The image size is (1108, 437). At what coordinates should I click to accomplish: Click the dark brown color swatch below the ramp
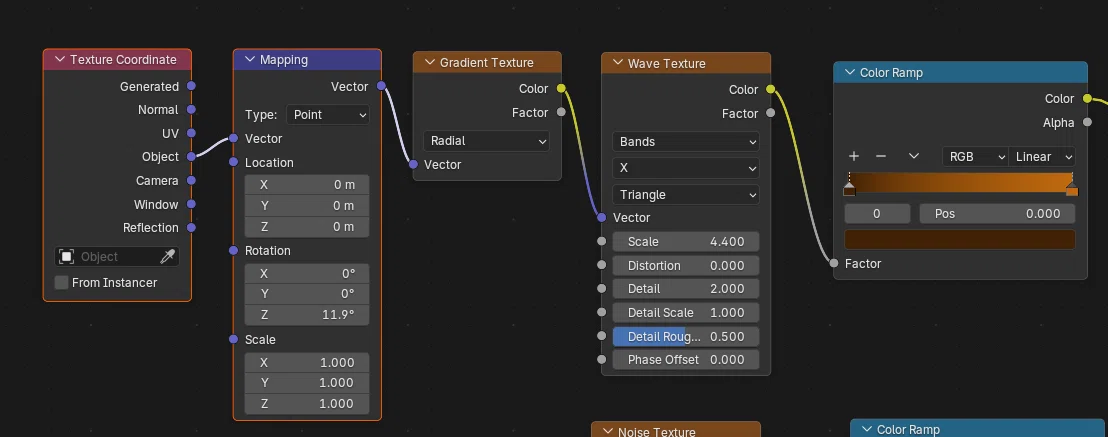click(960, 239)
